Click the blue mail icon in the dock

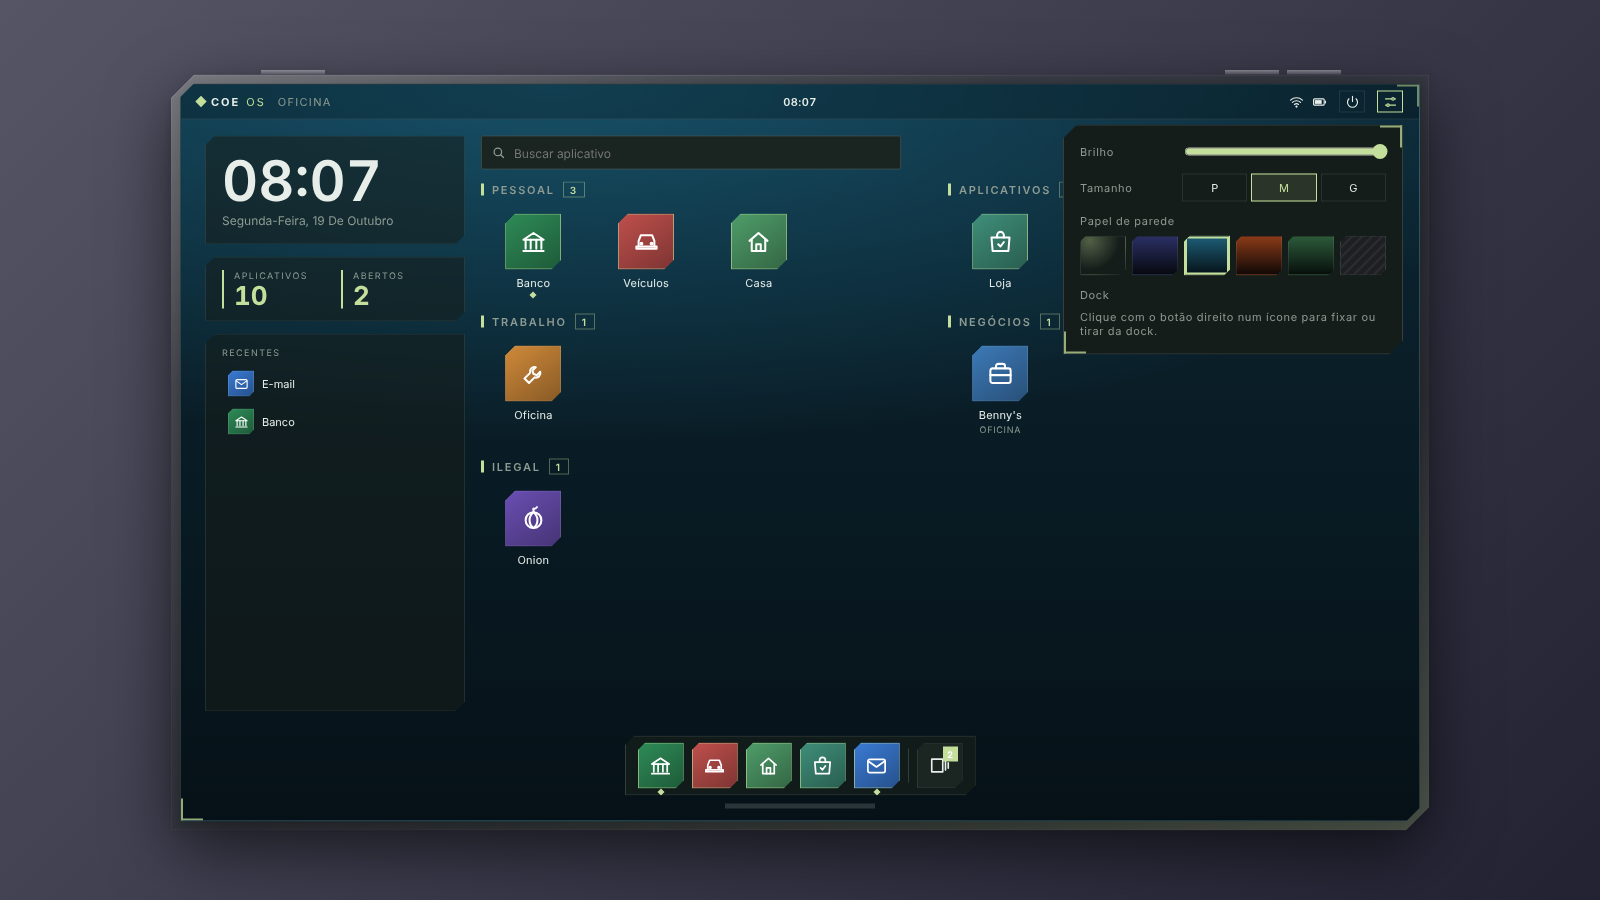877,766
